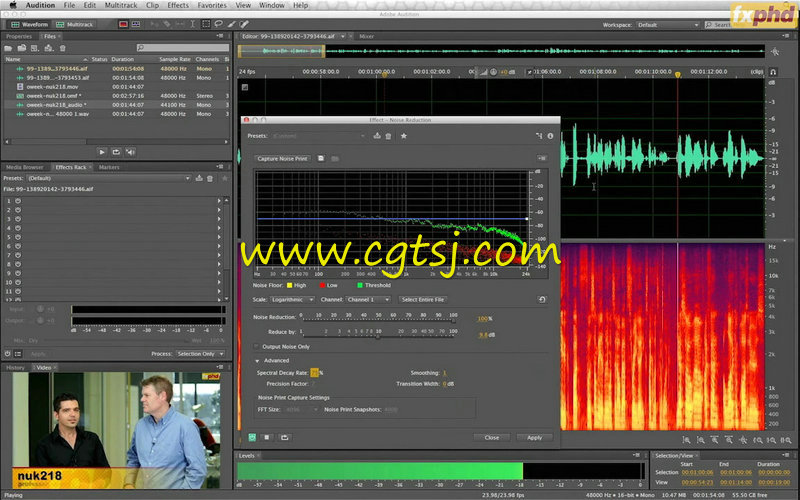The width and height of the screenshot is (800, 500).
Task: Click the trash icon in Files panel toolbar
Action: [x=63, y=48]
